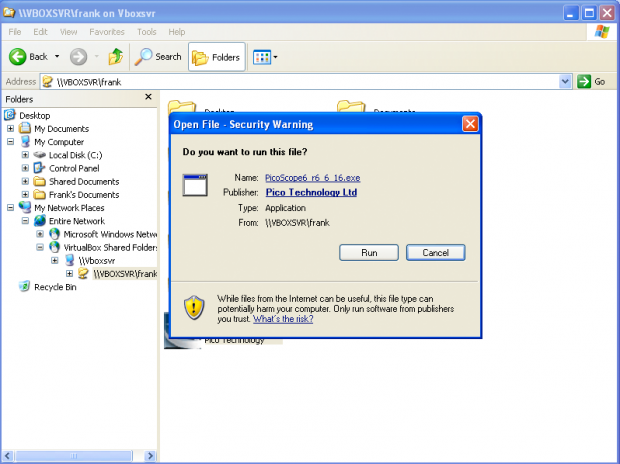This screenshot has width=620, height=464.
Task: Open the Tools menu
Action: (x=147, y=32)
